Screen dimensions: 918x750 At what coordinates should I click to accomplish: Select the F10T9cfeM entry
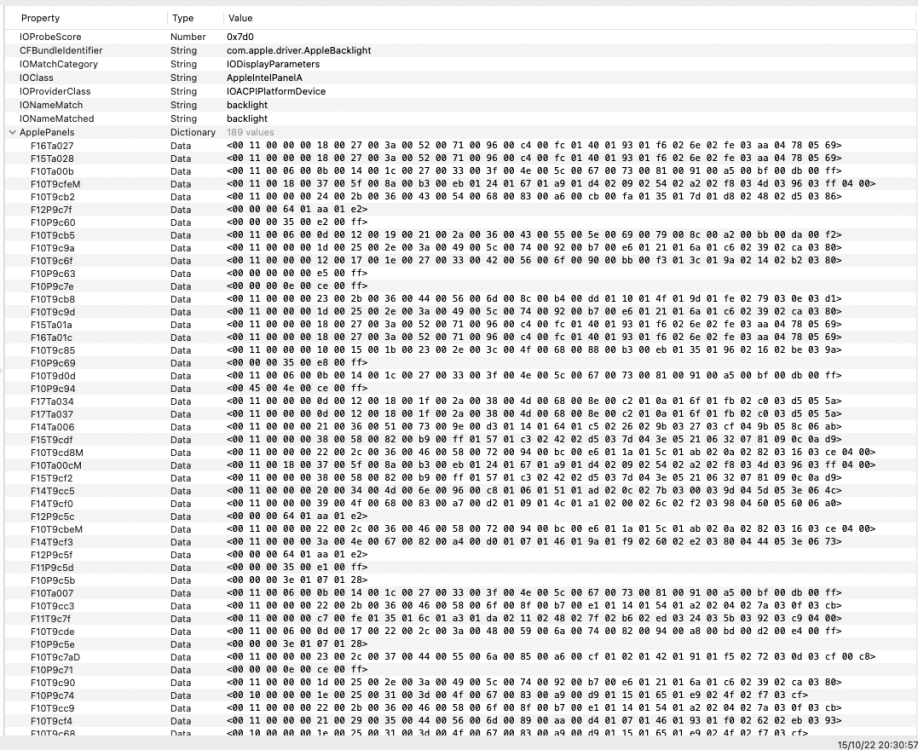pyautogui.click(x=55, y=184)
